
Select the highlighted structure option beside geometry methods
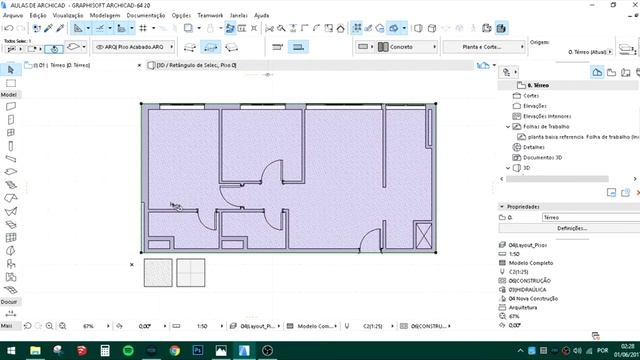pos(298,47)
